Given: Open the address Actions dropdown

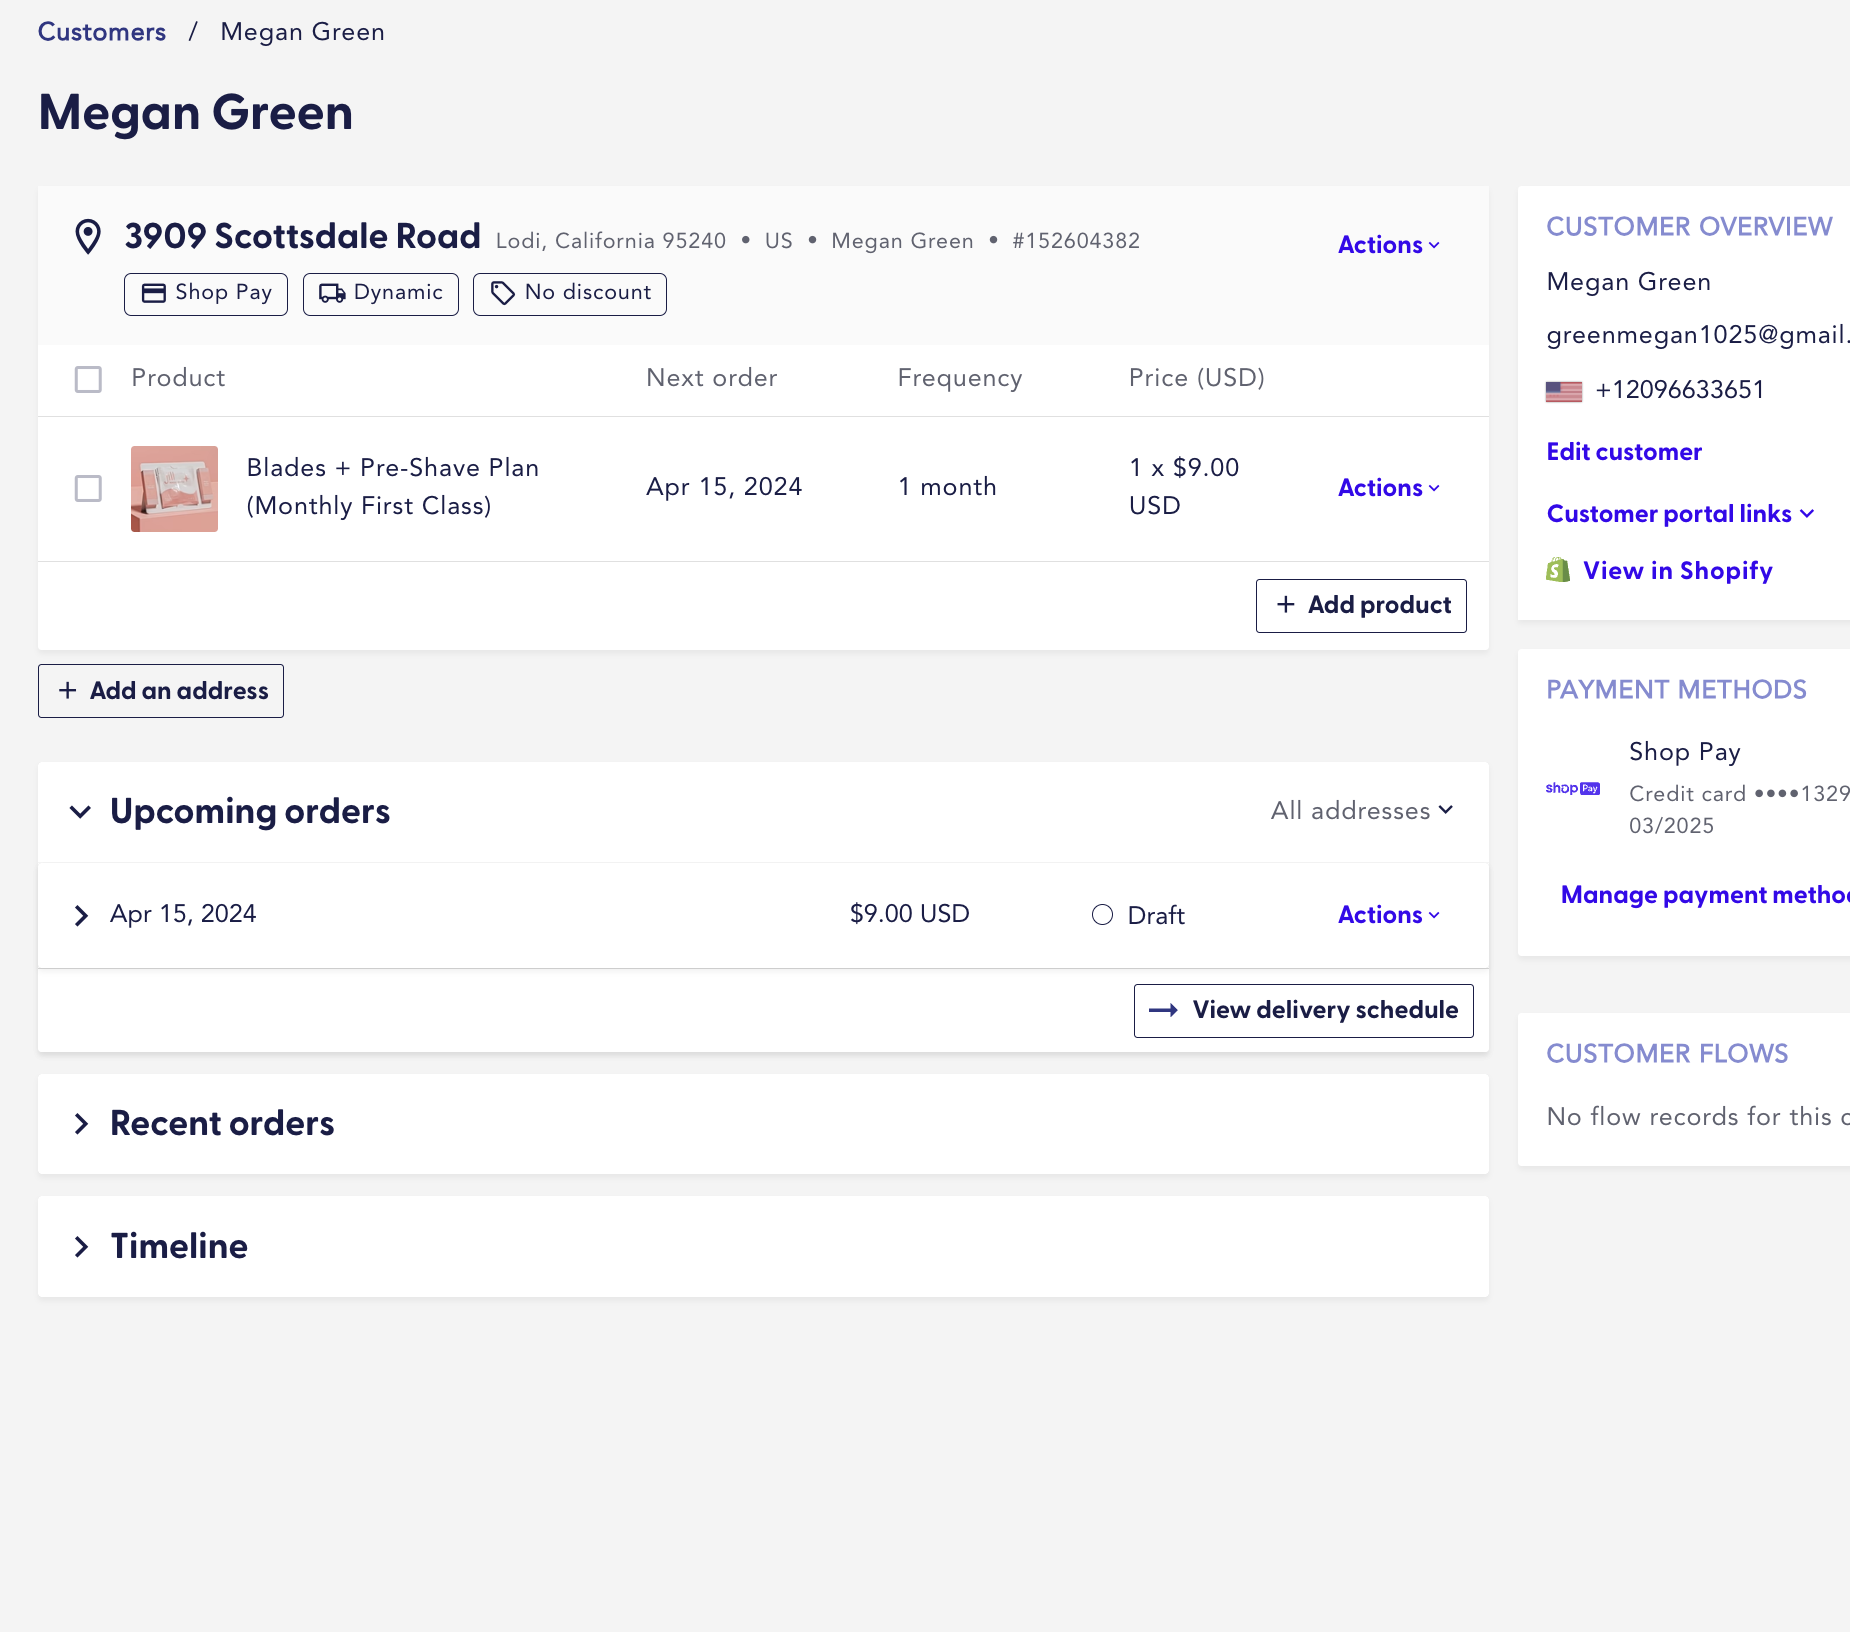Looking at the screenshot, I should [1388, 245].
